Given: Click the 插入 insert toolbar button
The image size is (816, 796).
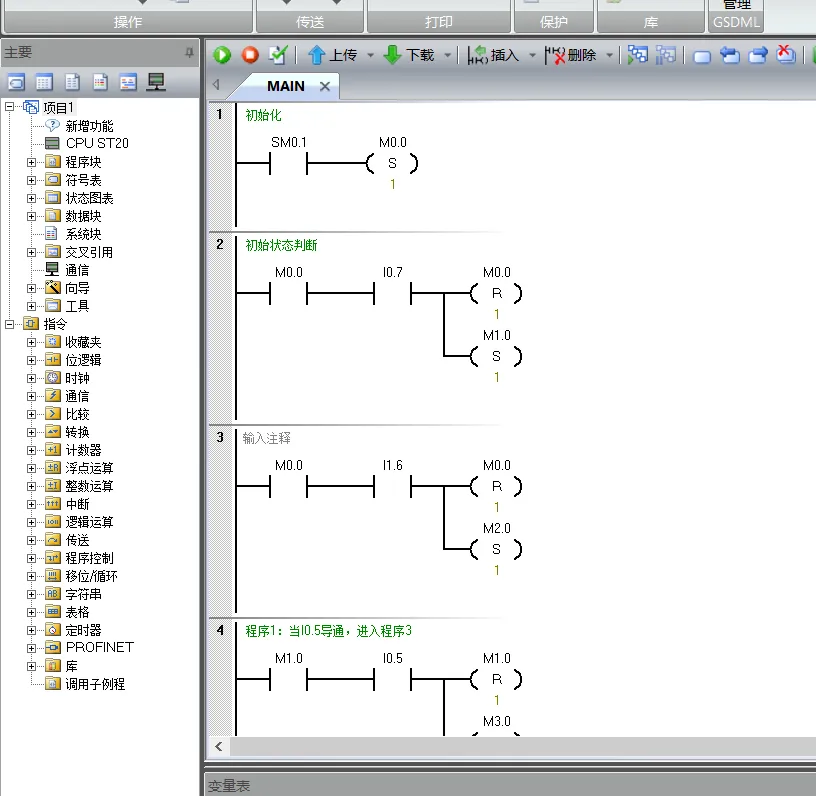Looking at the screenshot, I should point(494,55).
